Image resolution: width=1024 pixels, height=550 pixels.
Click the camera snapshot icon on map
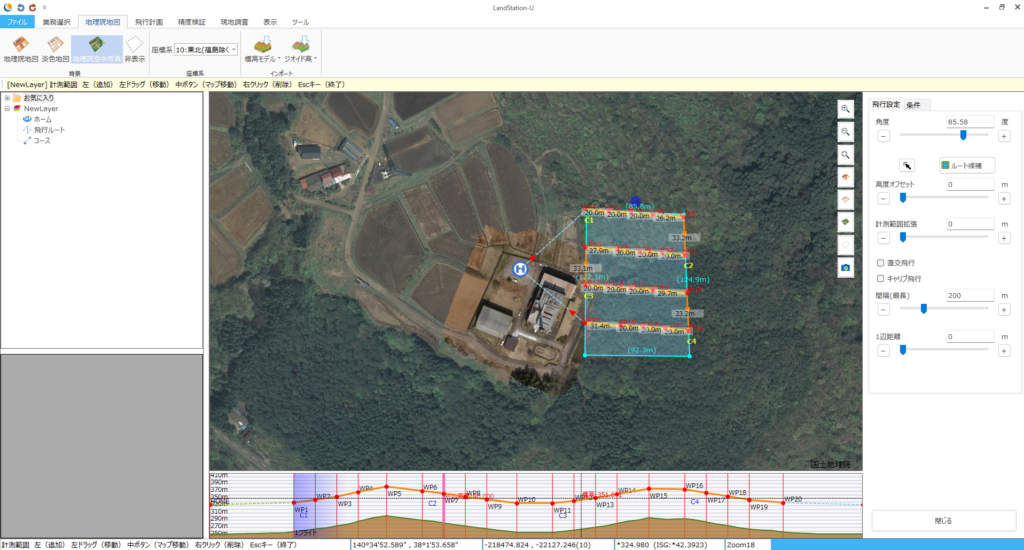coord(845,268)
